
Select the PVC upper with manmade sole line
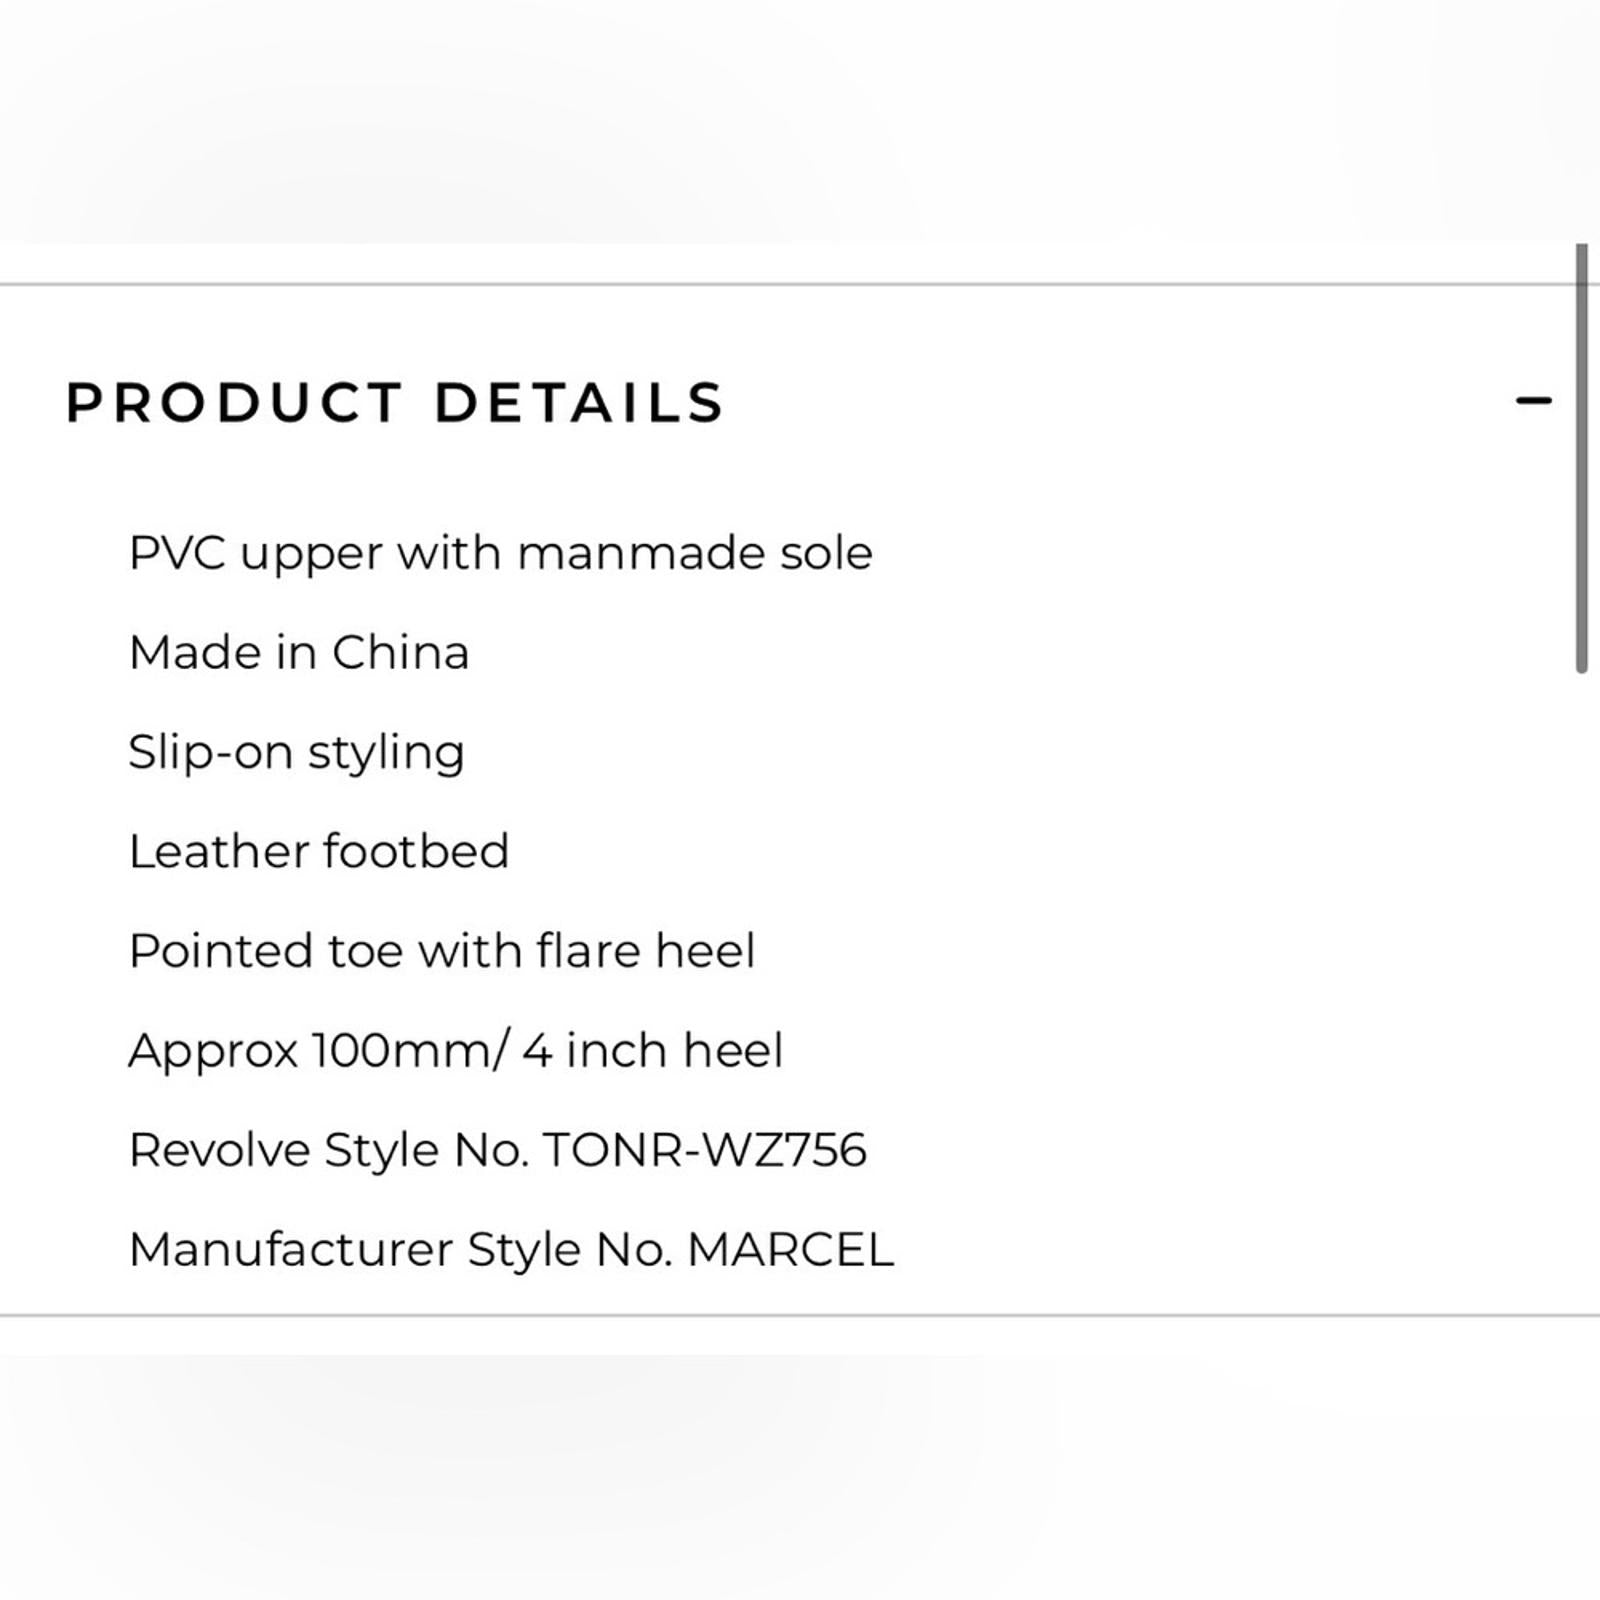(x=500, y=551)
